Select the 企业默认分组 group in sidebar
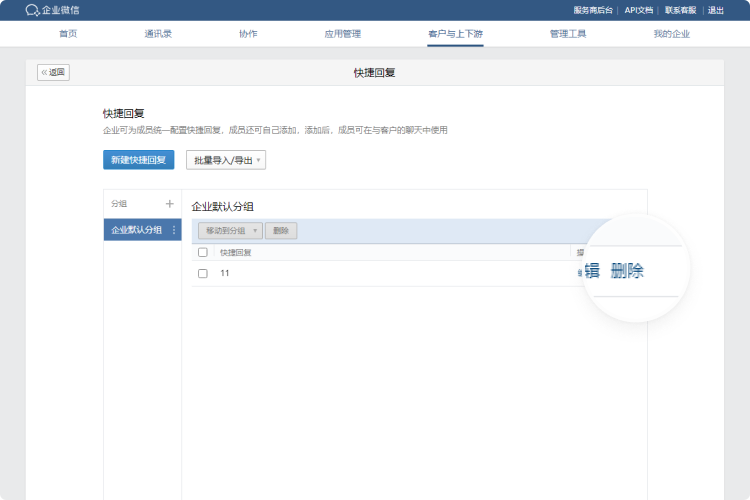This screenshot has width=750, height=500. click(x=143, y=230)
